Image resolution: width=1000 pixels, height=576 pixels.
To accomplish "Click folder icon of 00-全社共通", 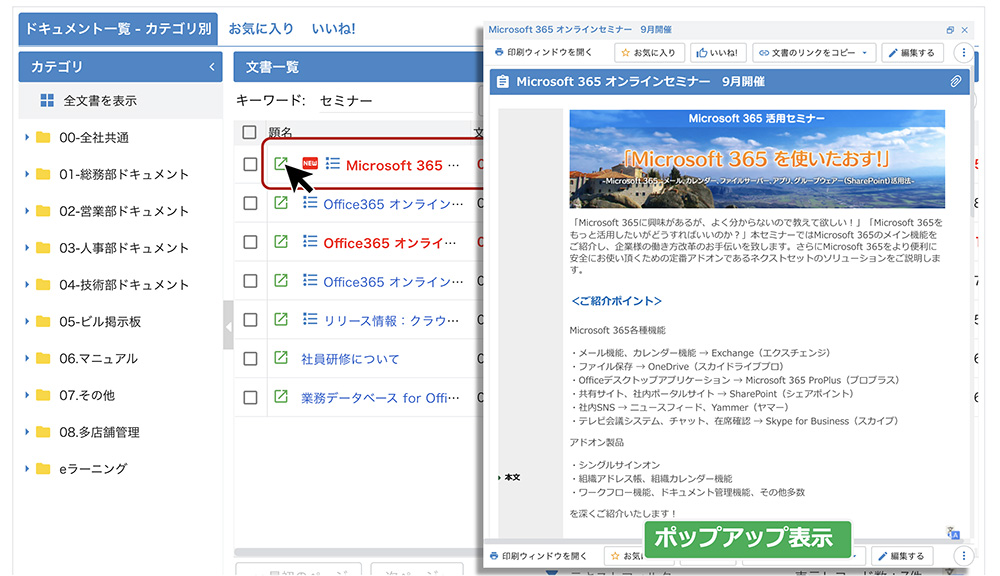I will click(43, 137).
